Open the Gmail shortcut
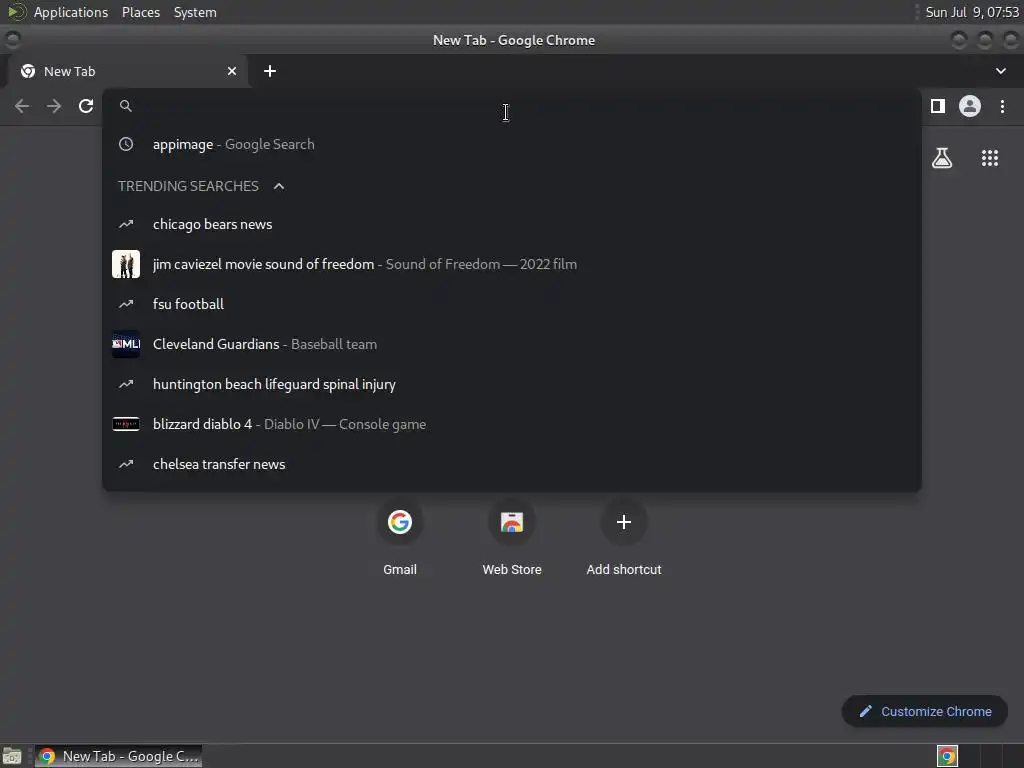1024x768 pixels. click(x=400, y=537)
